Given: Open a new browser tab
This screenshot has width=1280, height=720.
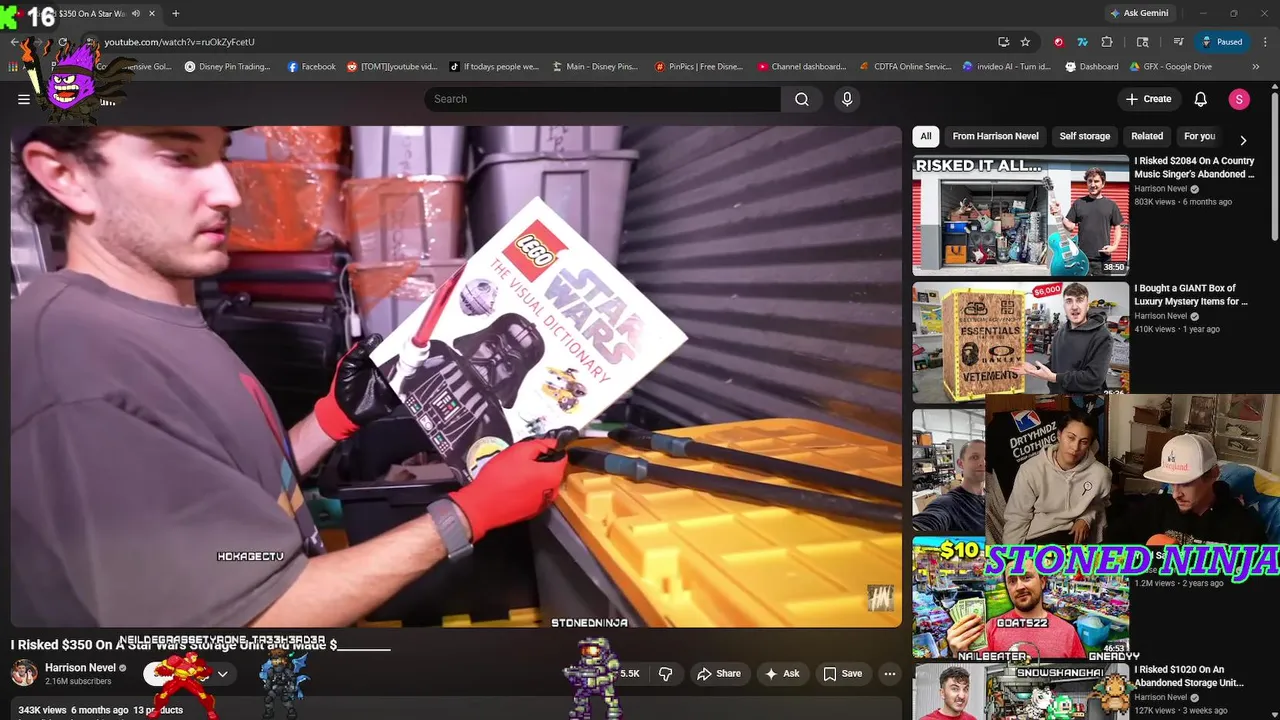Looking at the screenshot, I should [176, 13].
